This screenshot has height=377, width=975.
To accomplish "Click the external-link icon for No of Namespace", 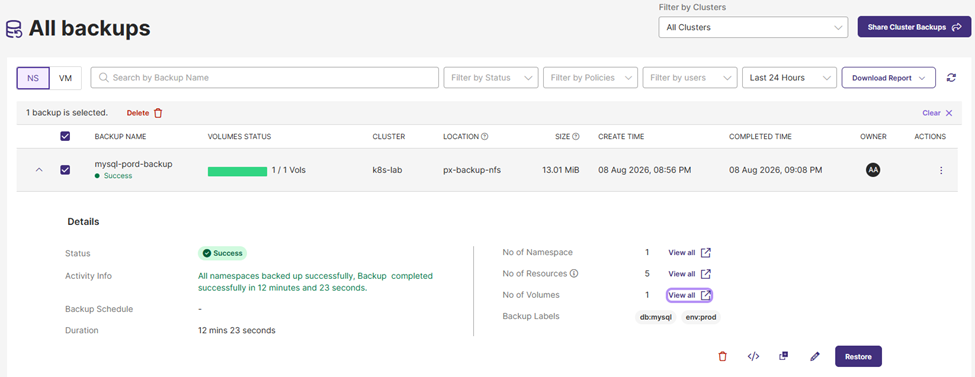I will [706, 253].
